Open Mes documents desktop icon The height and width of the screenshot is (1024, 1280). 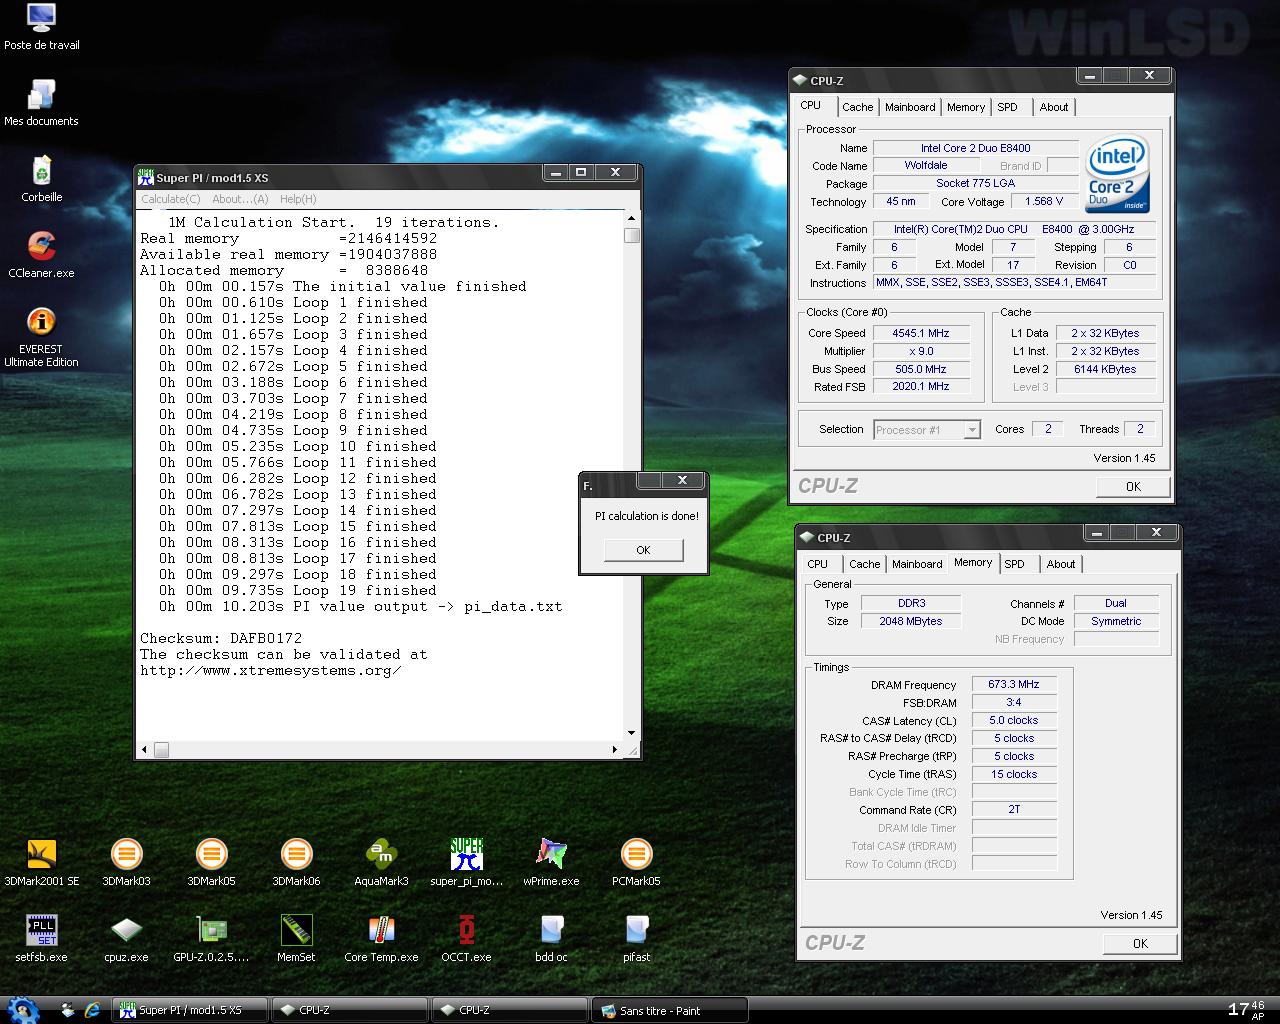tap(41, 103)
